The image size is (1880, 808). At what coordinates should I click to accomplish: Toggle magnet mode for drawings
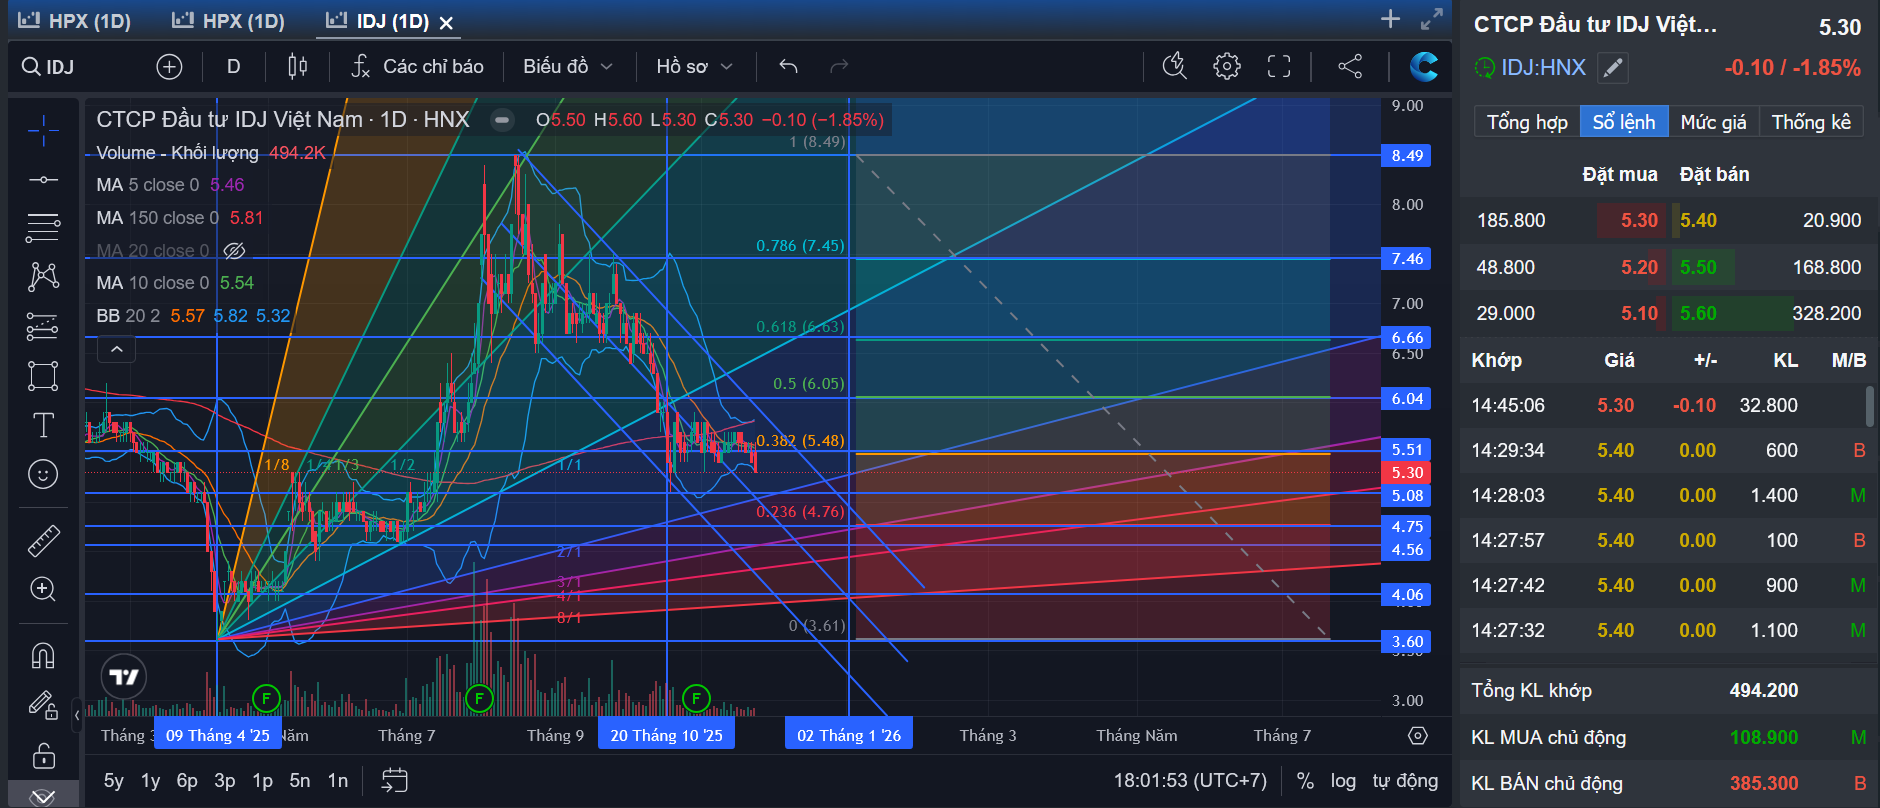[x=43, y=656]
